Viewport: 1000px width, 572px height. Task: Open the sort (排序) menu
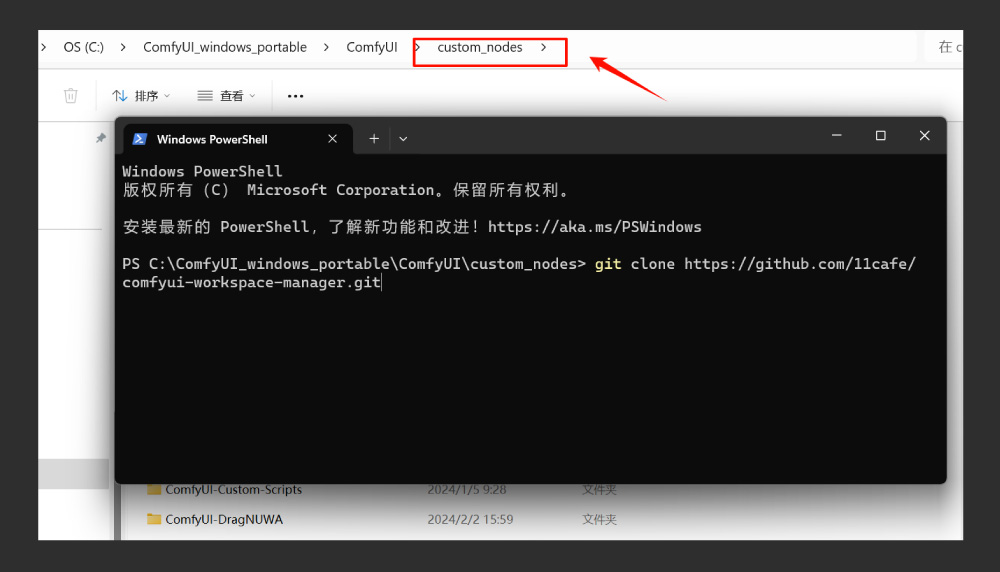tap(141, 96)
